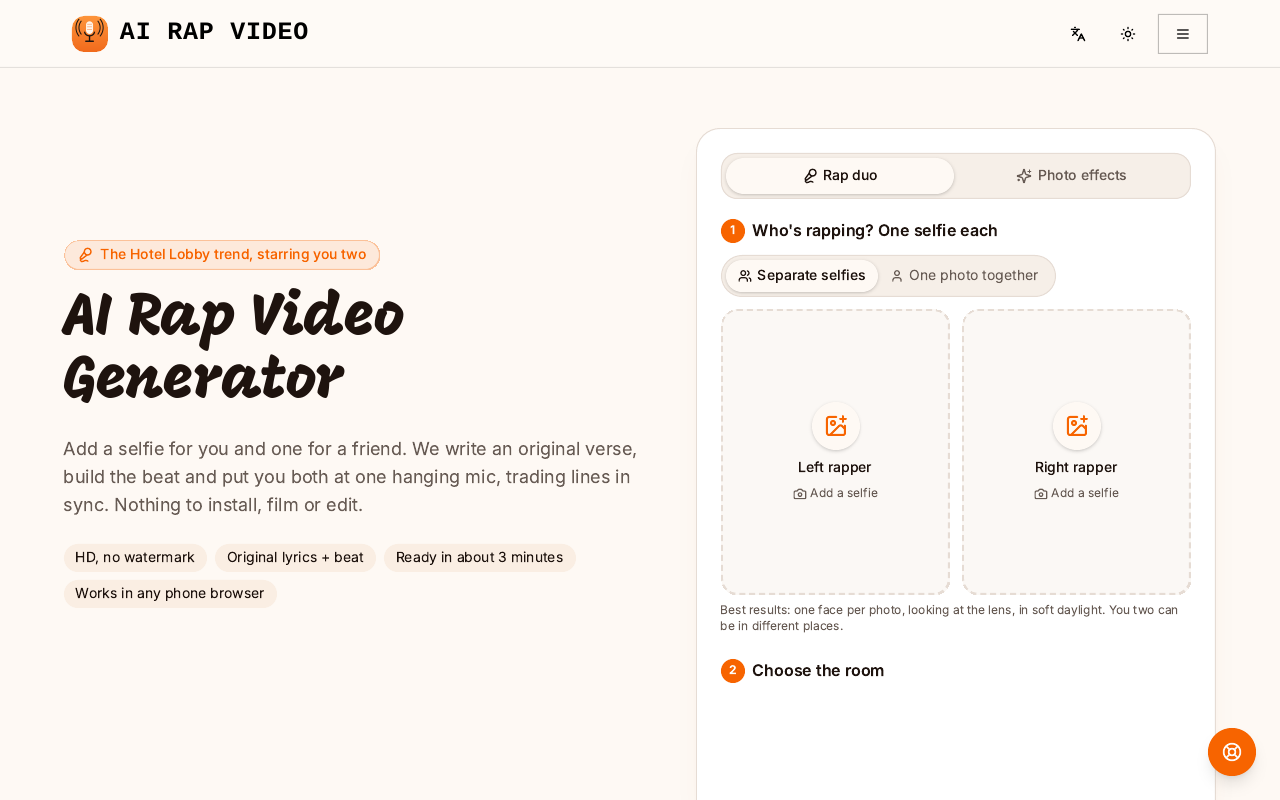1280x800 pixels.
Task: Click the Left rapper label
Action: coord(835,467)
